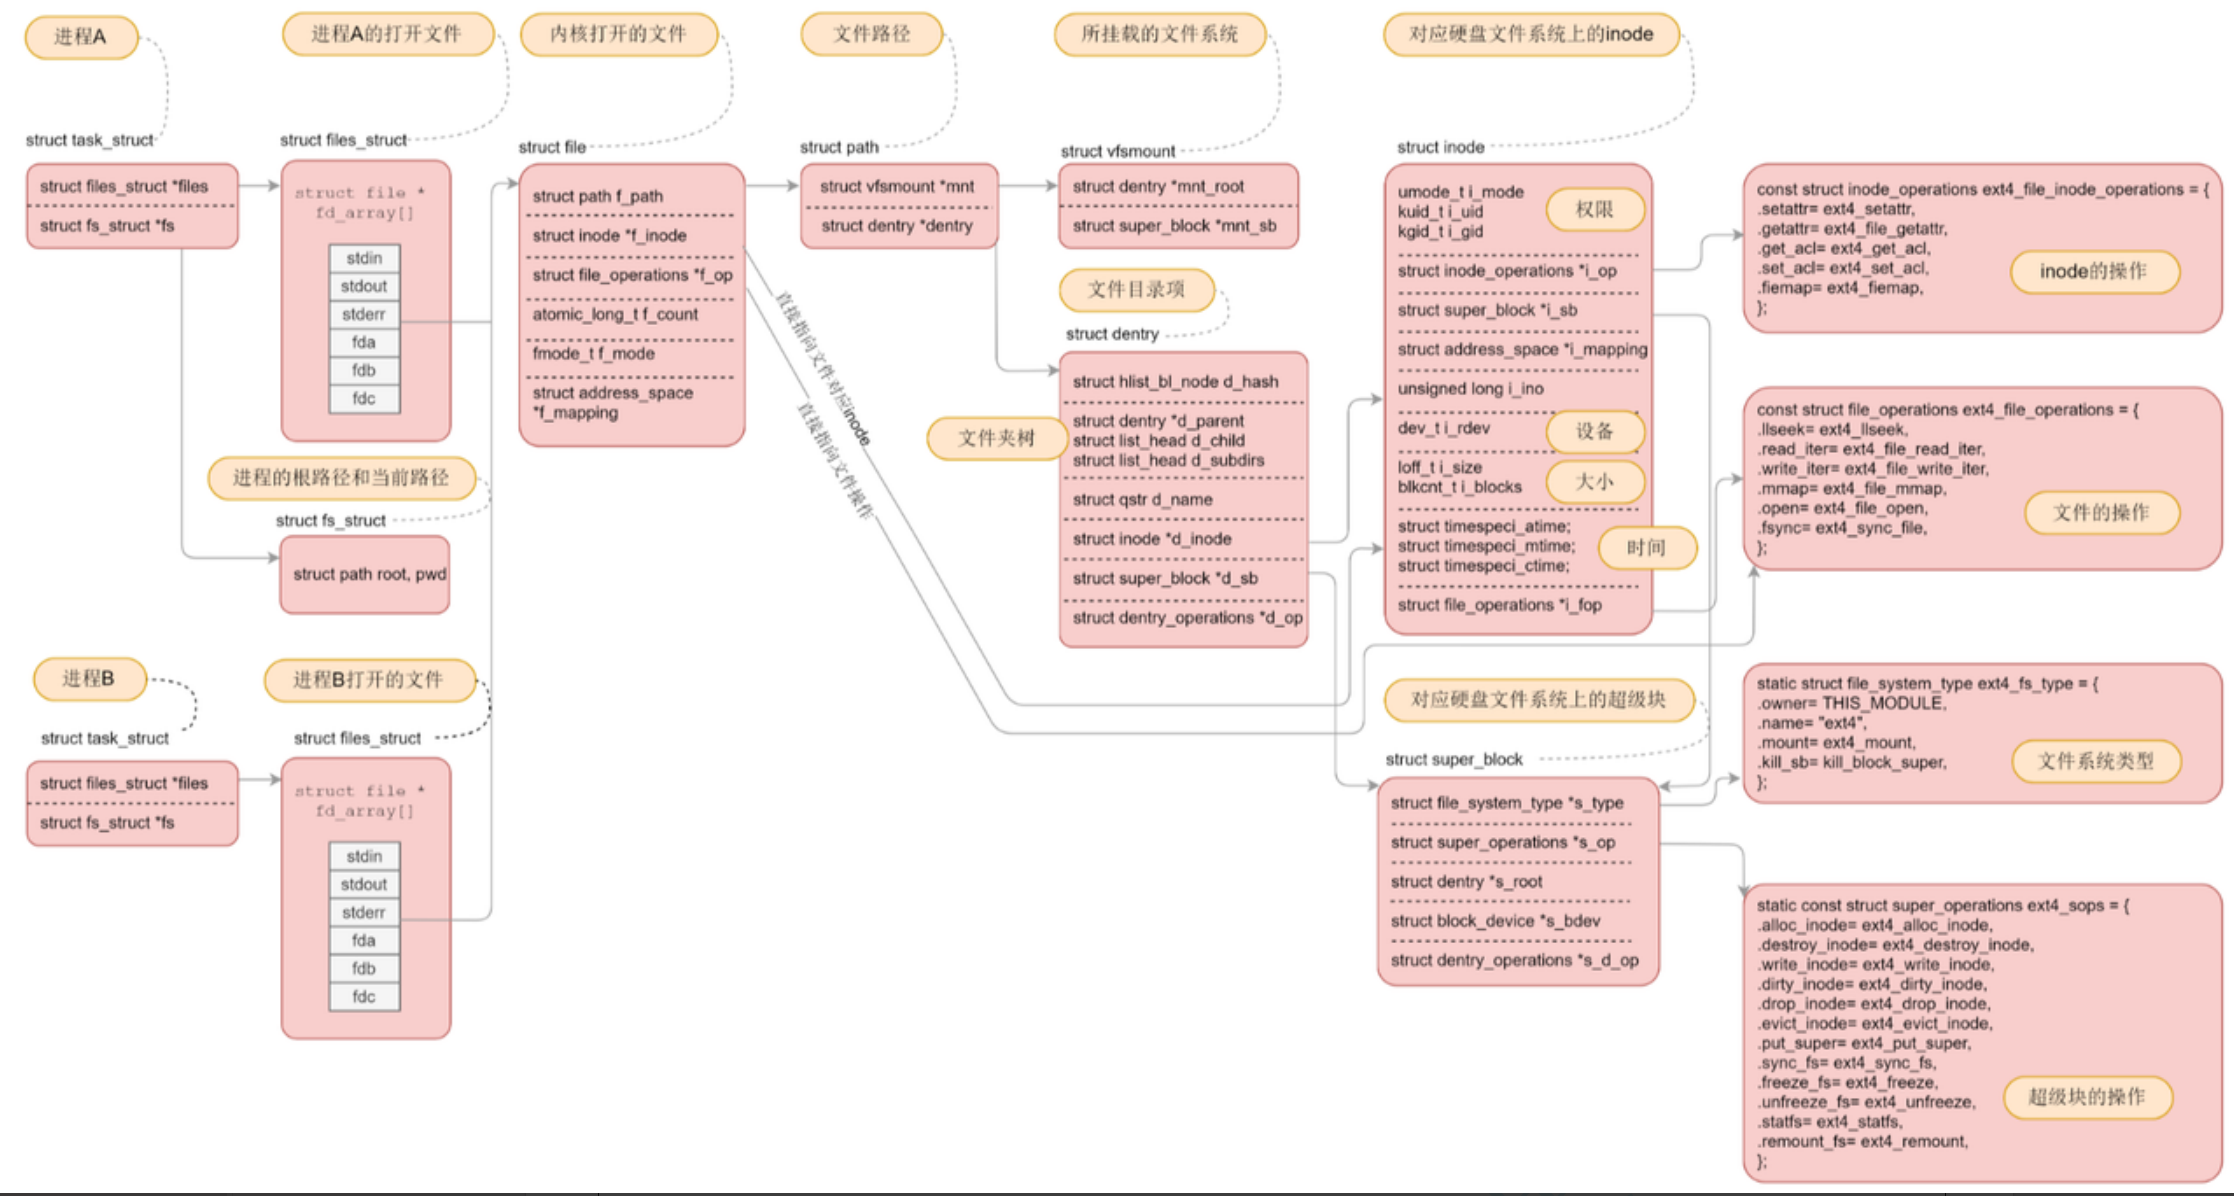Select the 超级块的操作 label bubble
The width and height of the screenshot is (2234, 1196).
(2087, 1097)
